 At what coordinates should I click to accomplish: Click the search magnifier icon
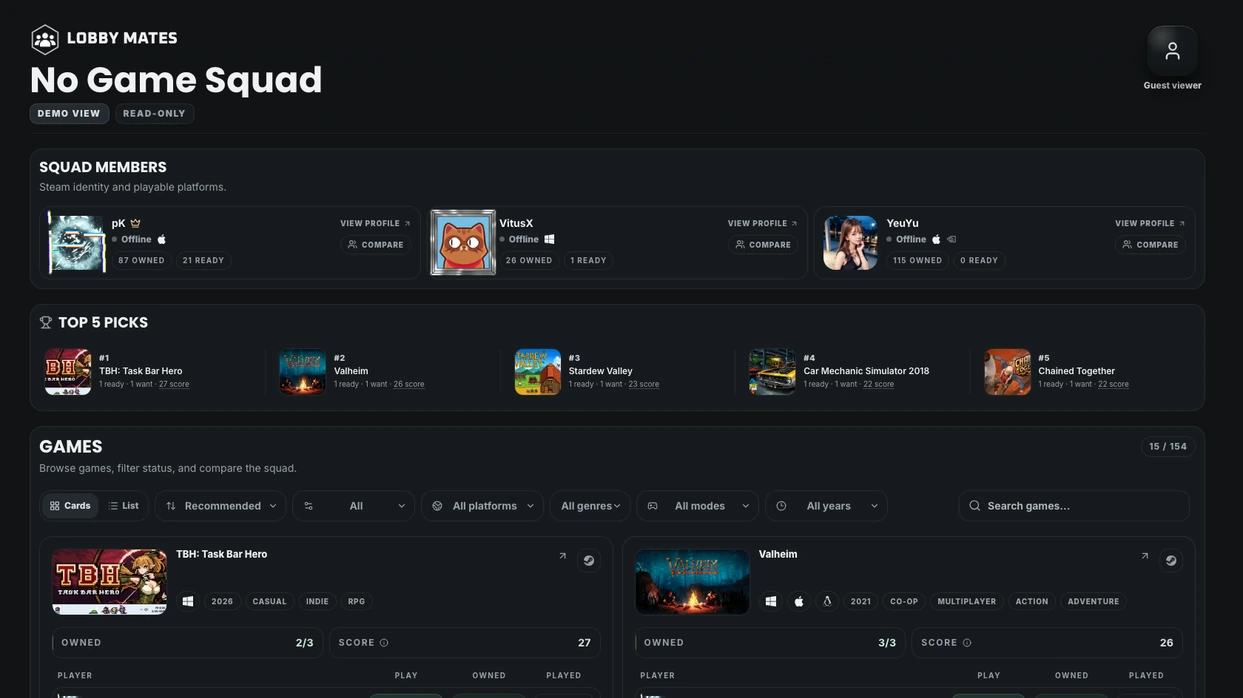975,506
